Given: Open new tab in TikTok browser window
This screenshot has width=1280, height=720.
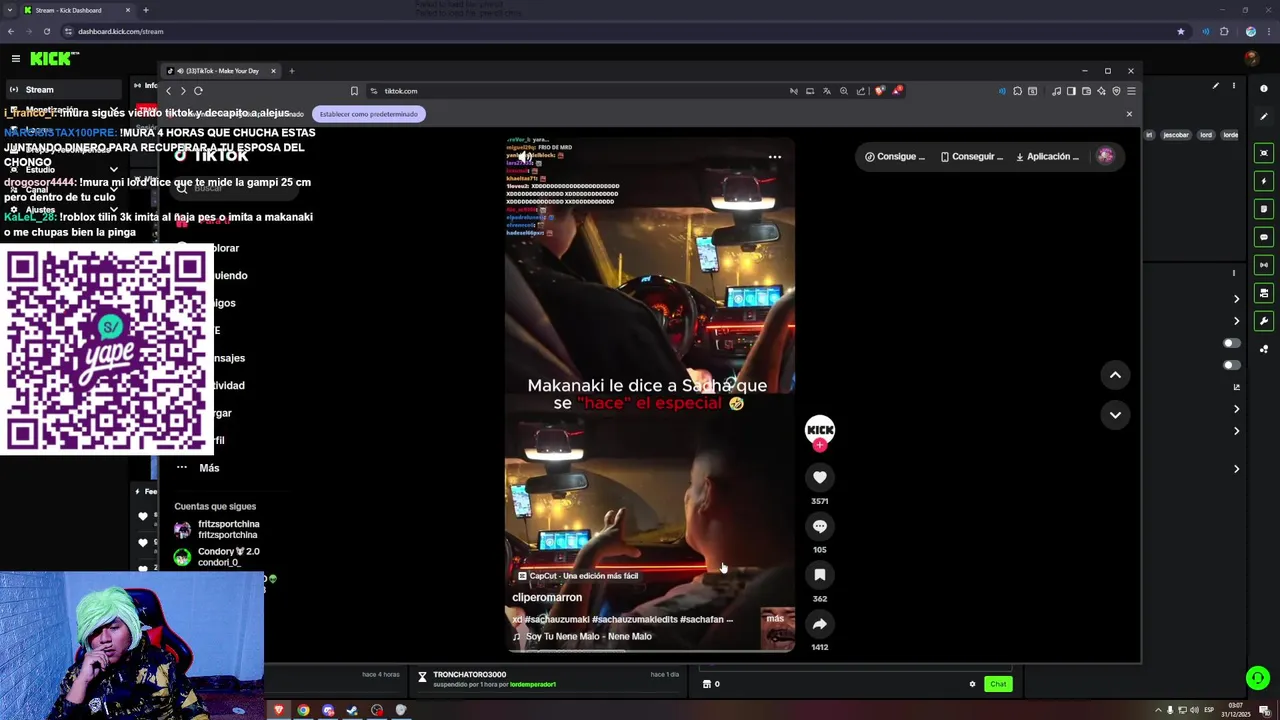Looking at the screenshot, I should point(292,71).
